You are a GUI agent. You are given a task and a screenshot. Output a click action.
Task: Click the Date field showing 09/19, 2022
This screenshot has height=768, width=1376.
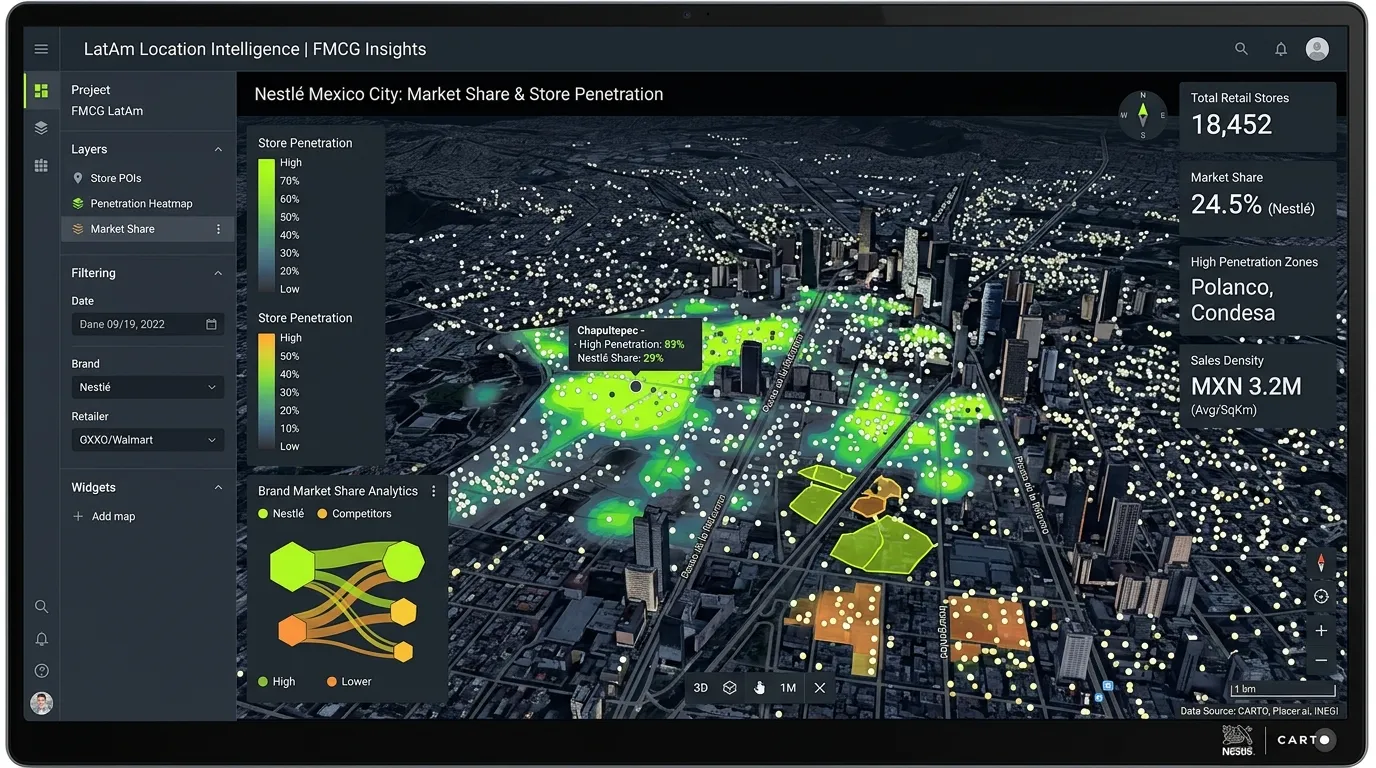pyautogui.click(x=148, y=324)
